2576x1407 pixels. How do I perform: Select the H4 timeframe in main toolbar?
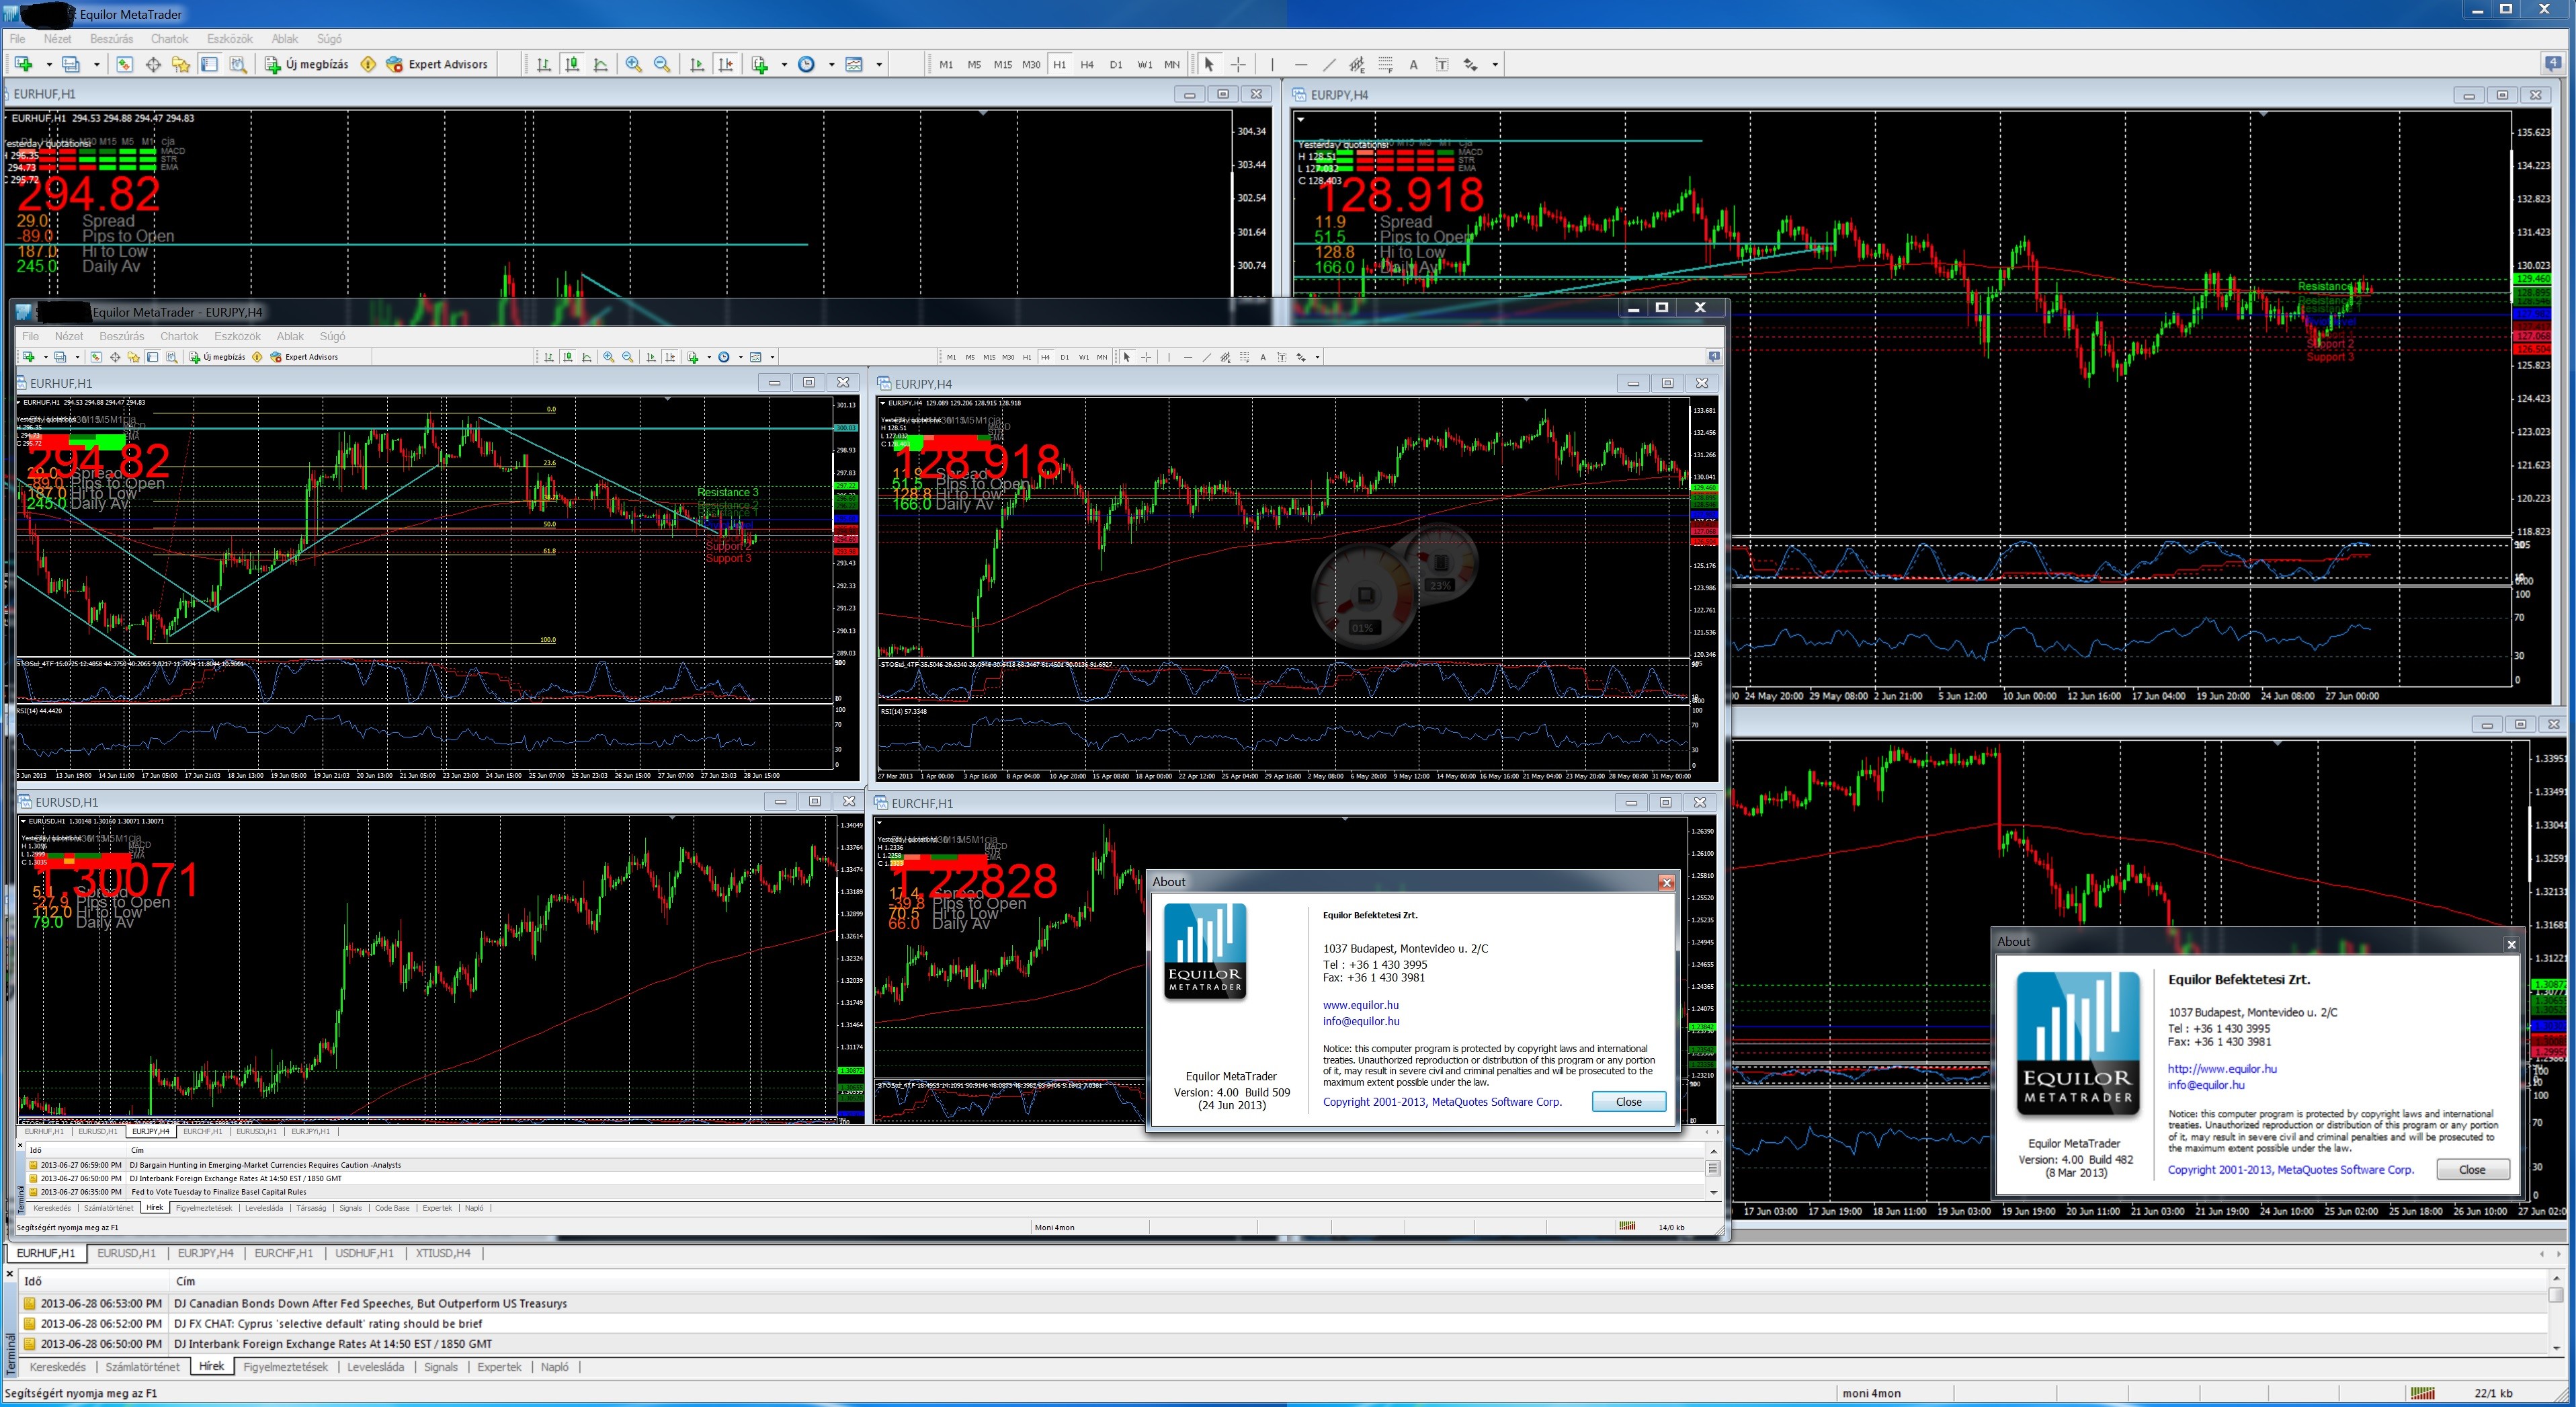coord(1087,65)
